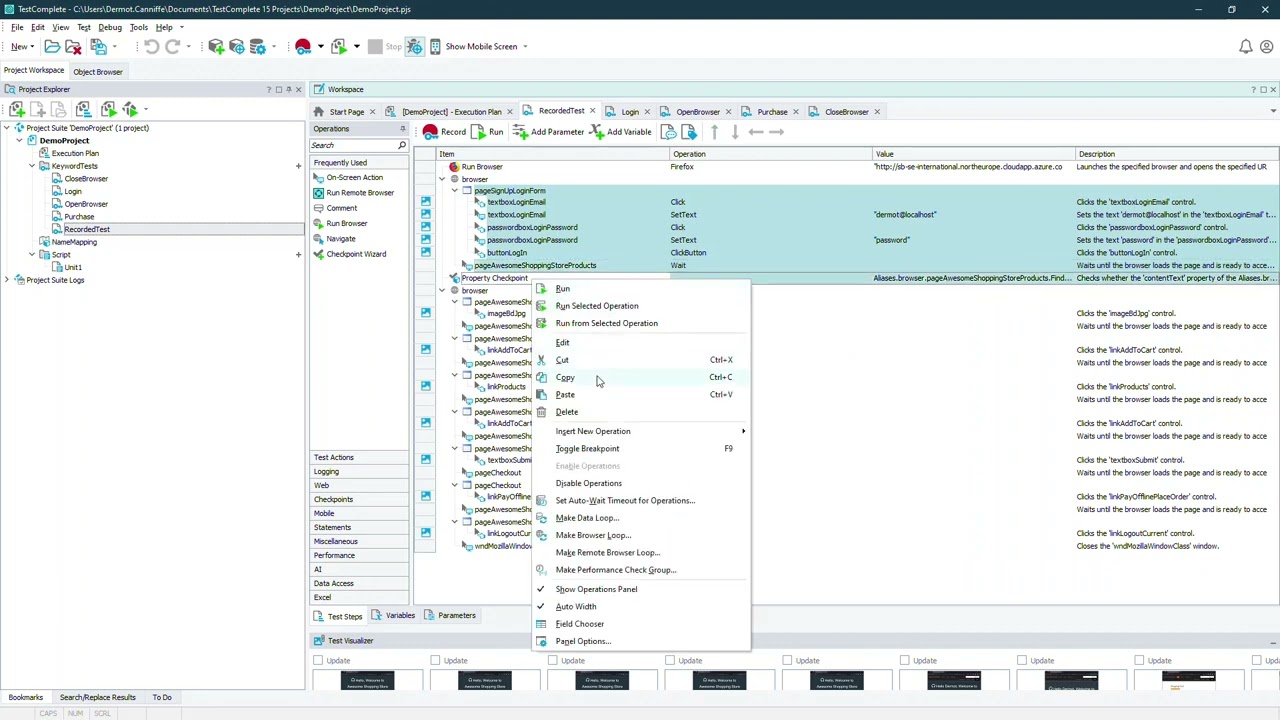Image resolution: width=1280 pixels, height=720 pixels.
Task: Open the Checkpoints operations category
Action: [333, 499]
